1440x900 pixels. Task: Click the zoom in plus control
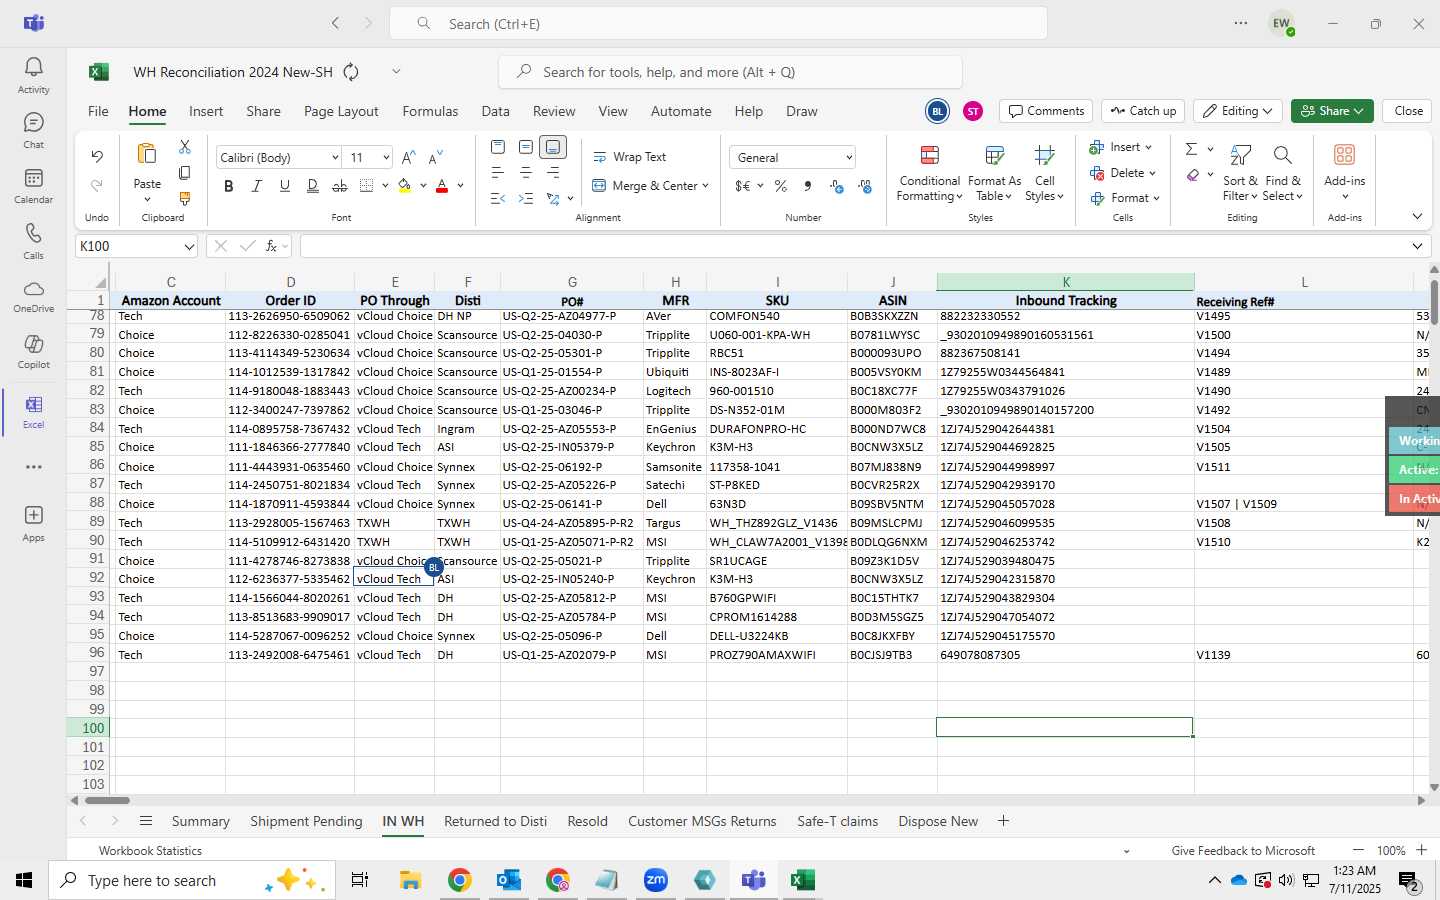[1421, 850]
